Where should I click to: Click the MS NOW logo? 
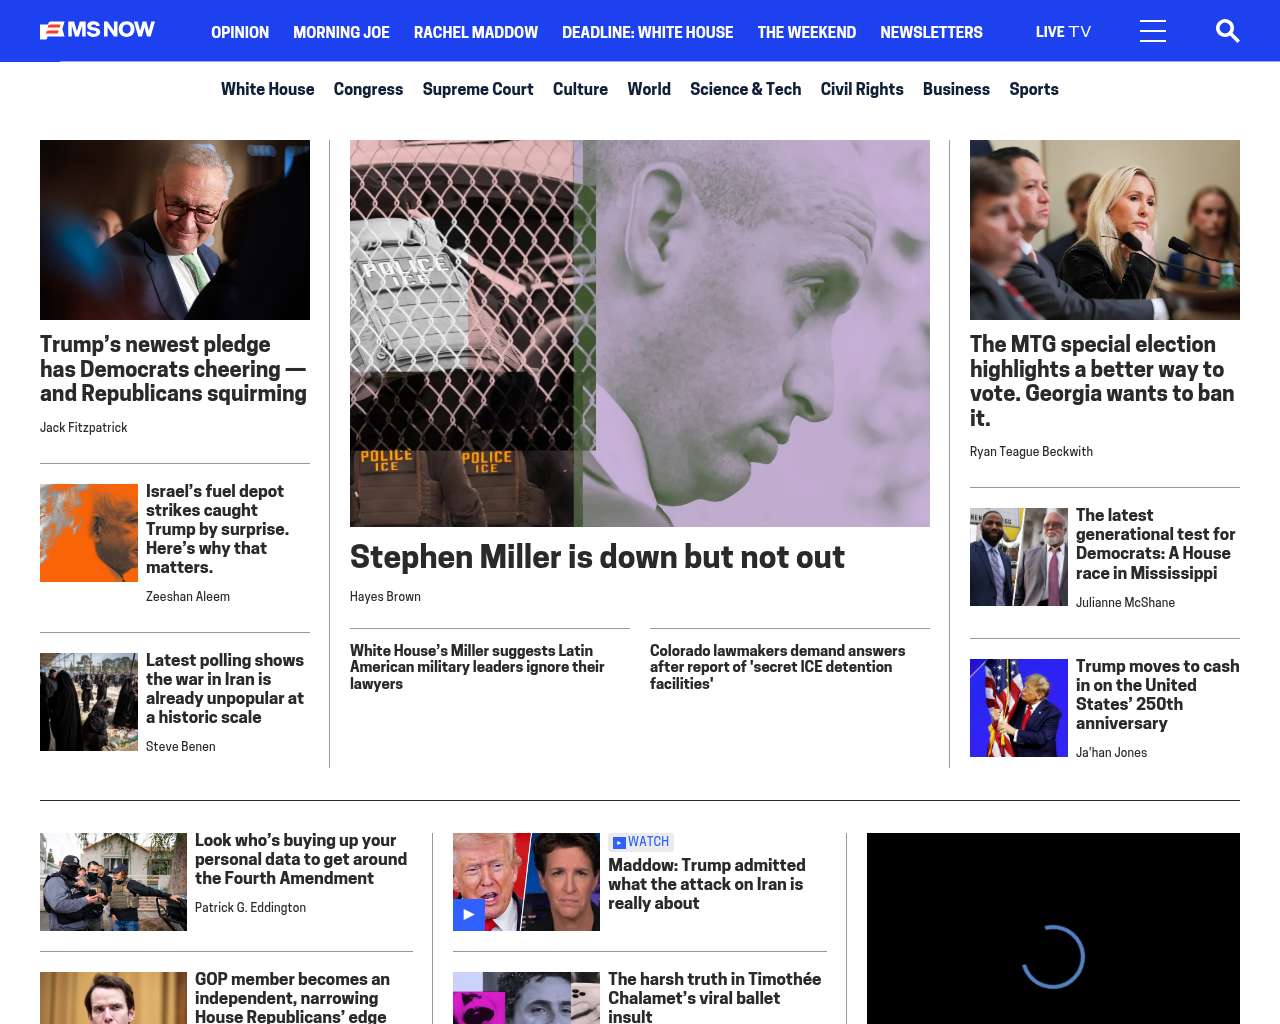[97, 30]
